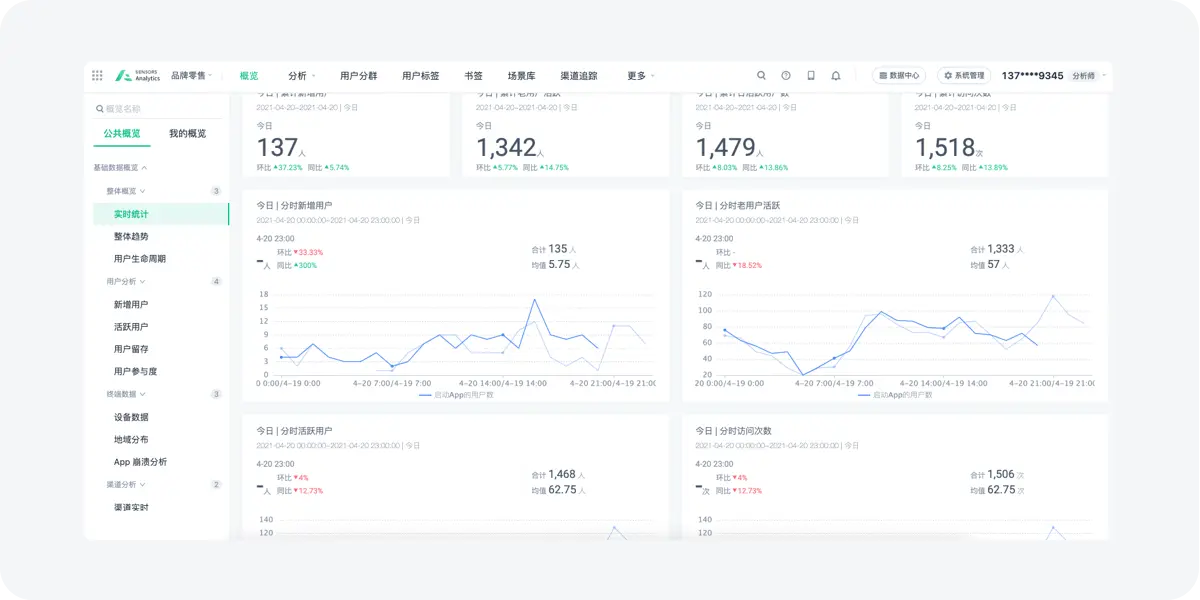This screenshot has width=1200, height=600.
Task: Open the 场景库 tab
Action: pyautogui.click(x=521, y=75)
